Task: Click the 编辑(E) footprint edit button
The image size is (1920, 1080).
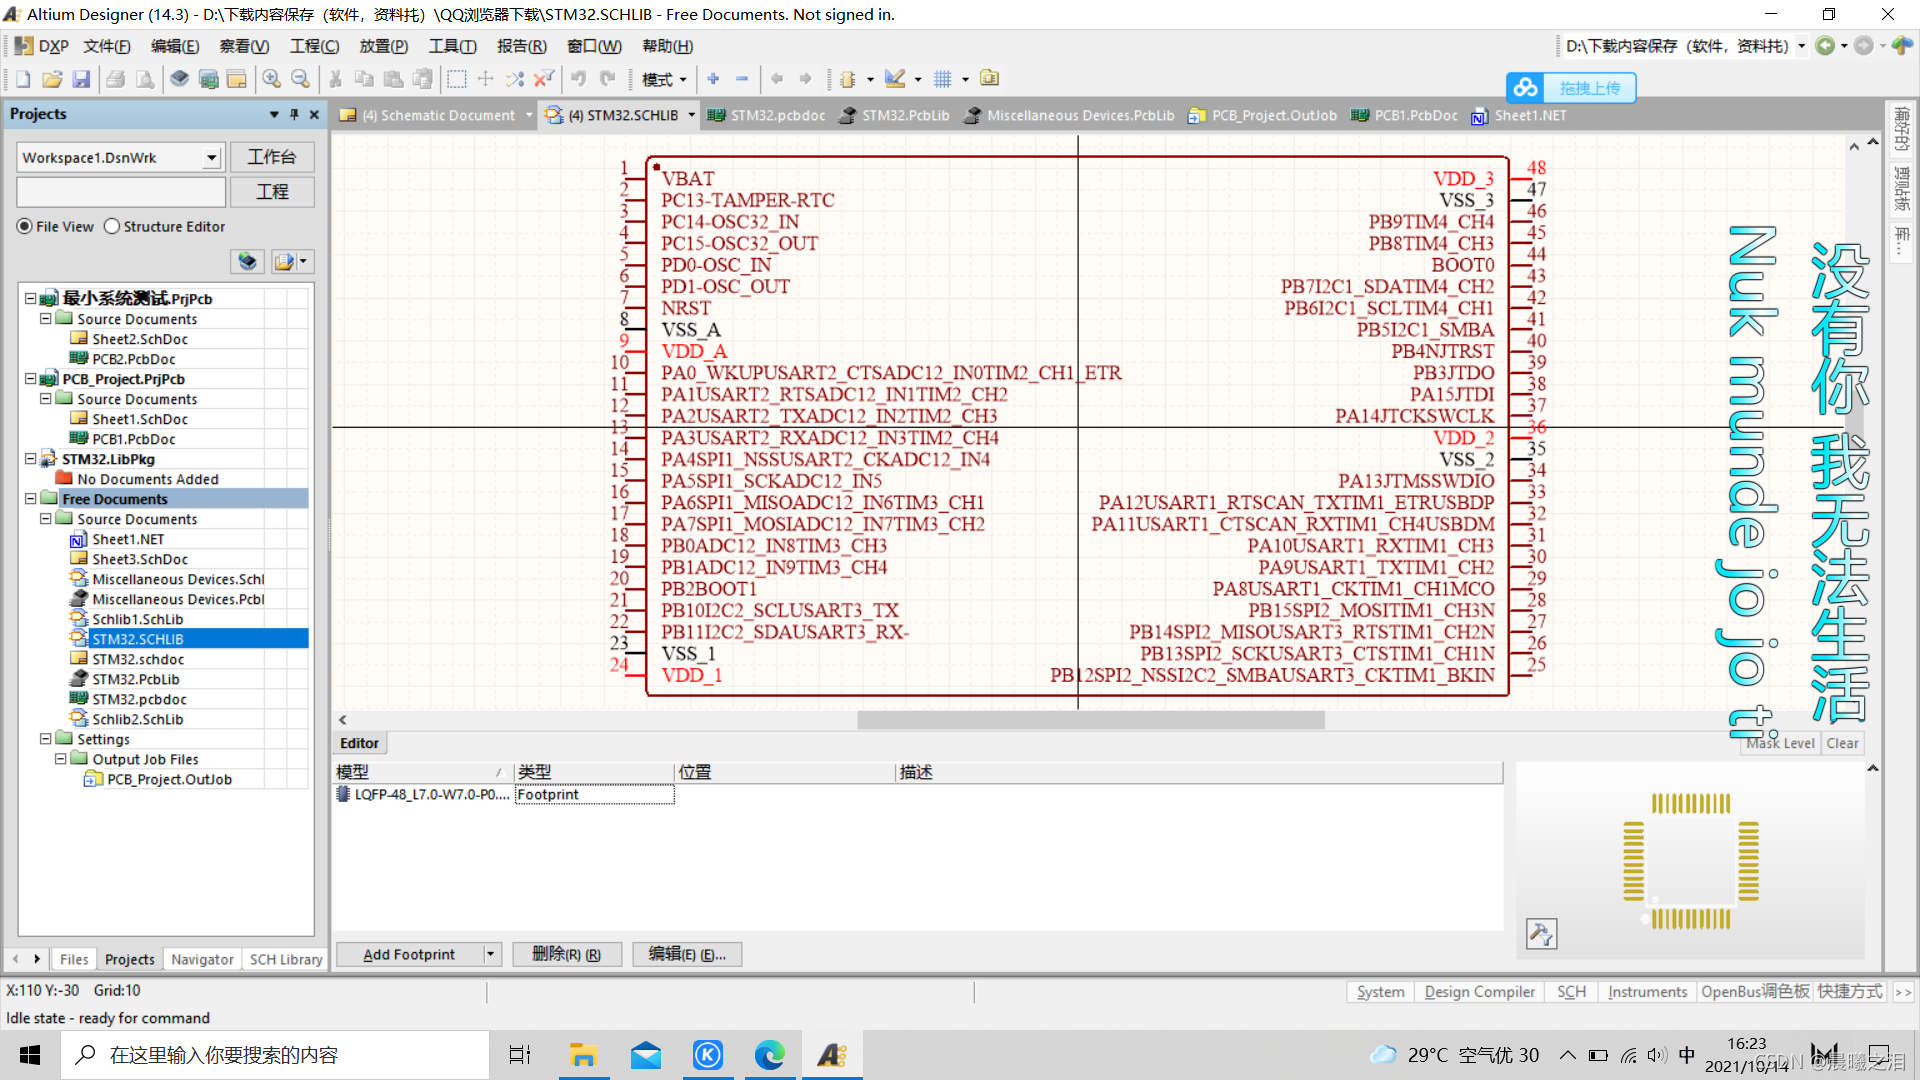Action: [687, 954]
